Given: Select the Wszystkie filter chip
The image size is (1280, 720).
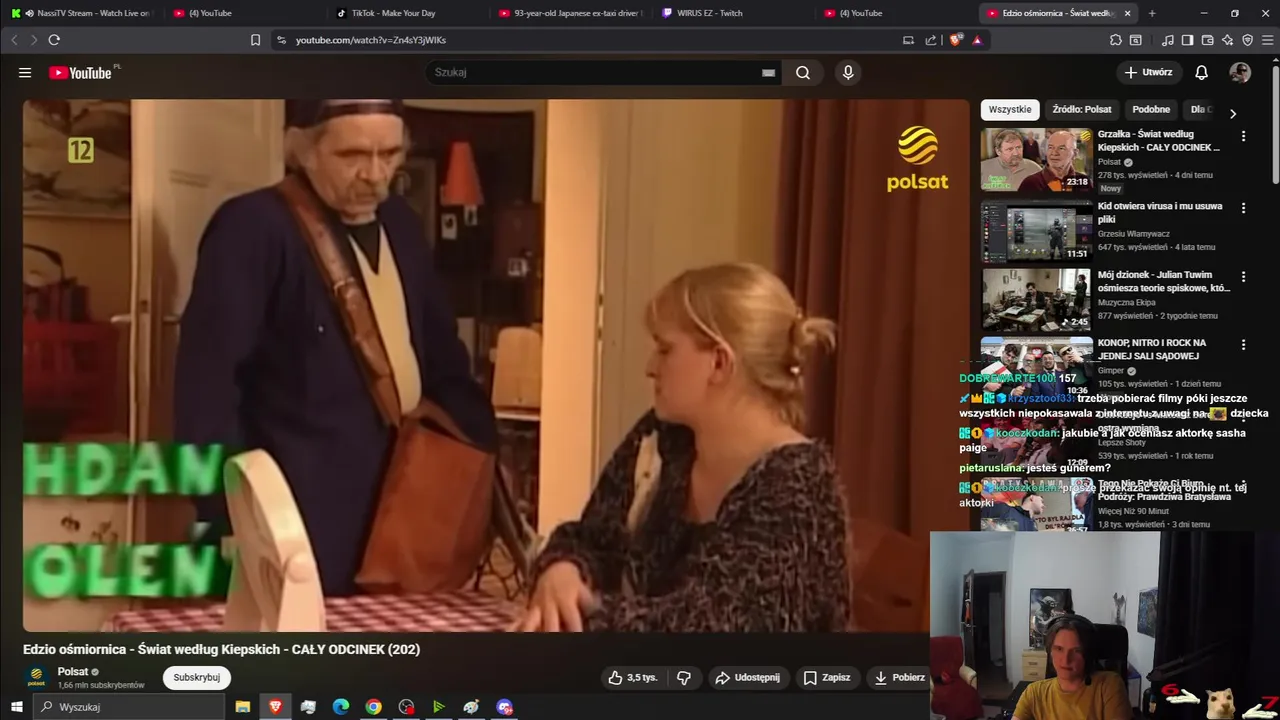Looking at the screenshot, I should 1010,110.
